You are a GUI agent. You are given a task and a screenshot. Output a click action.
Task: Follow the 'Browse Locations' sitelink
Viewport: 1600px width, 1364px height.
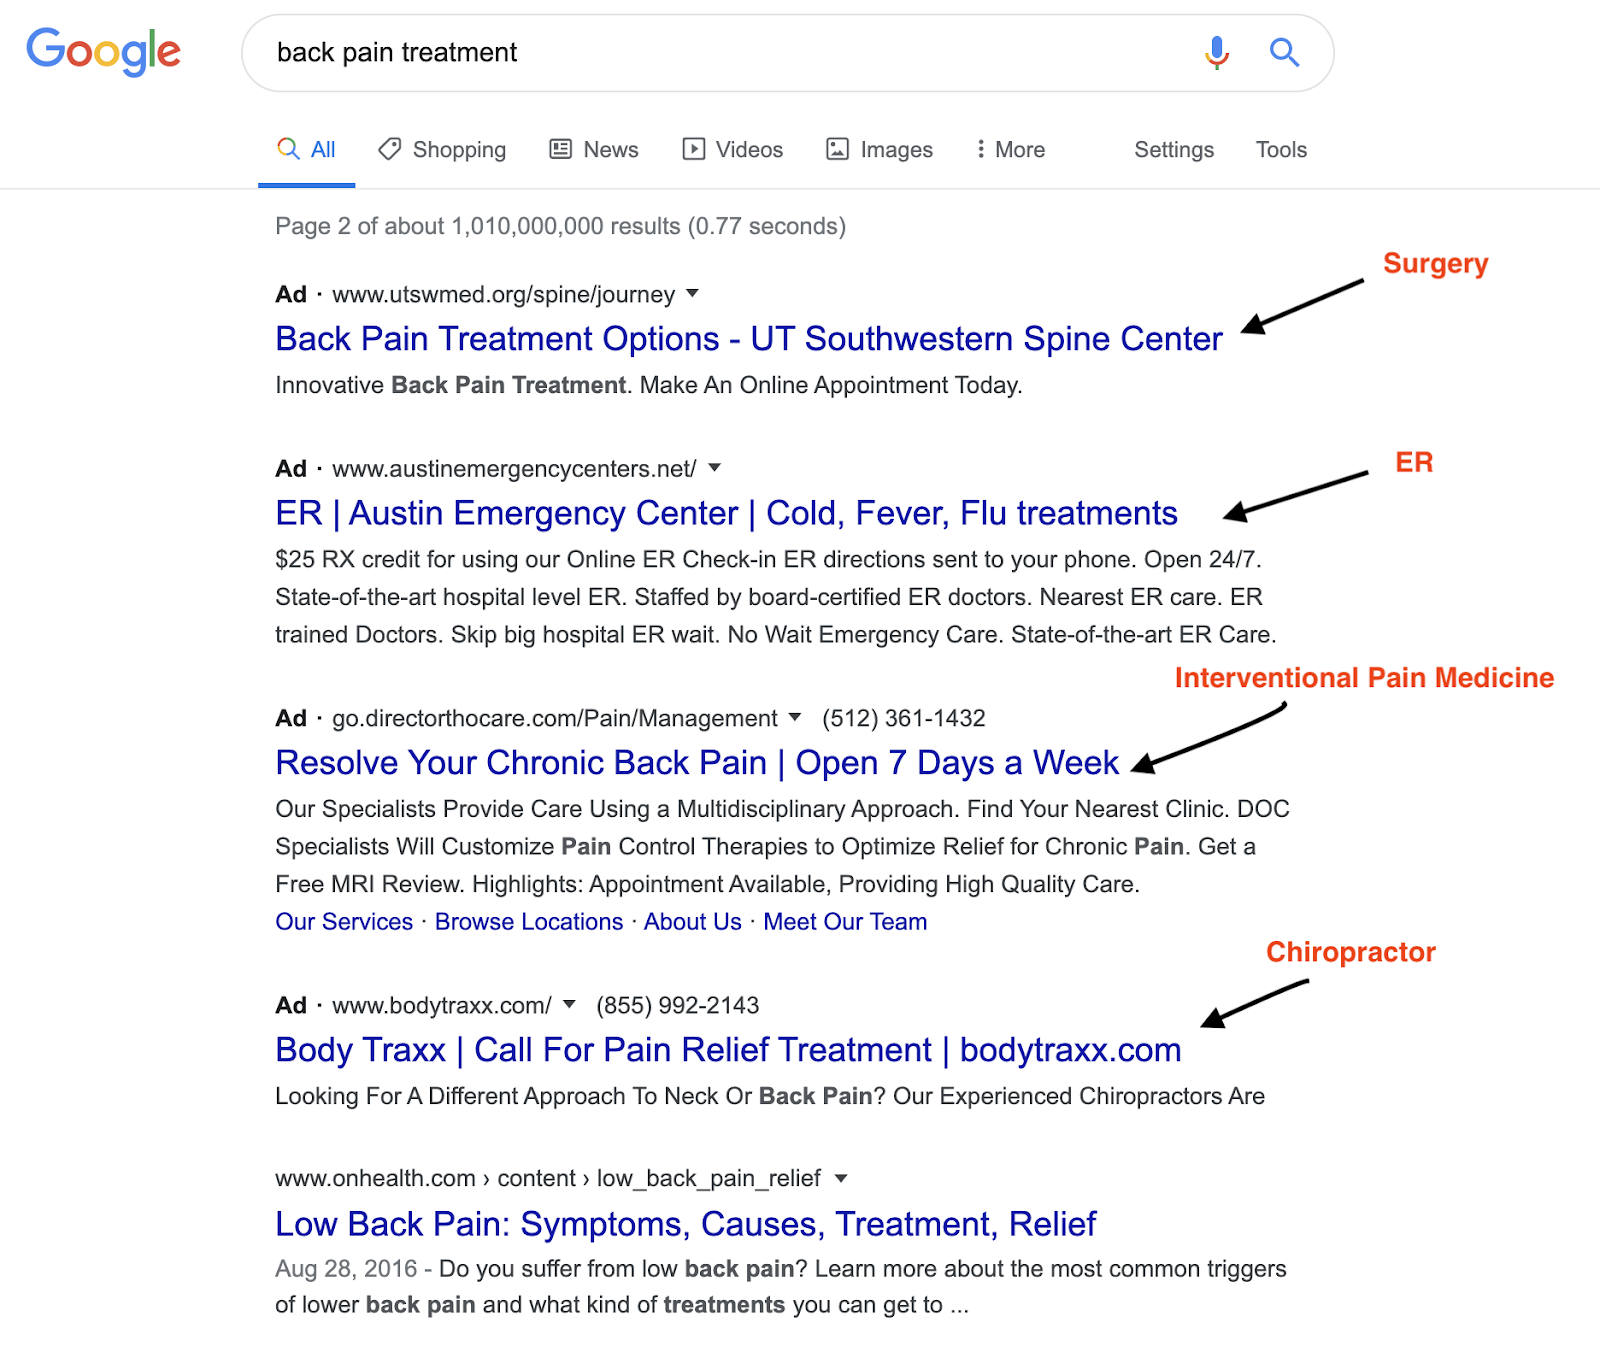point(529,922)
